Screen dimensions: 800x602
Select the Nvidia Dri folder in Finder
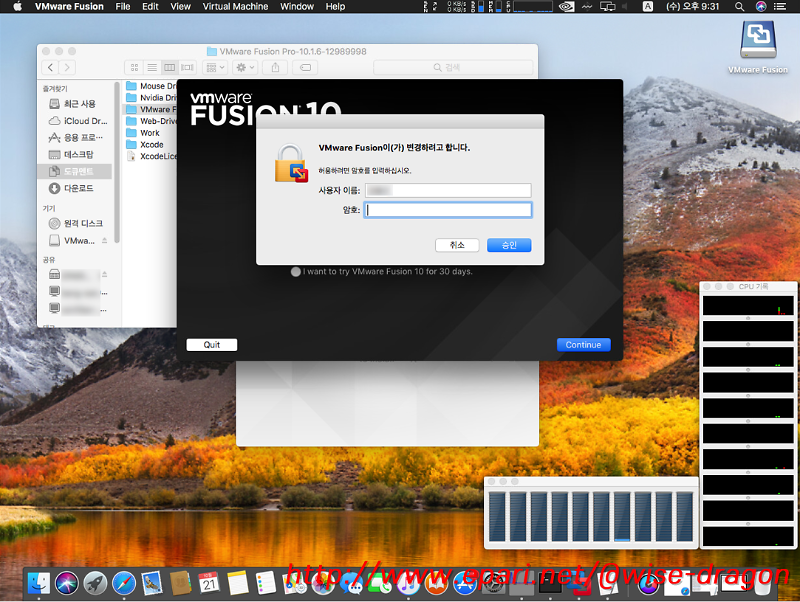tap(151, 97)
